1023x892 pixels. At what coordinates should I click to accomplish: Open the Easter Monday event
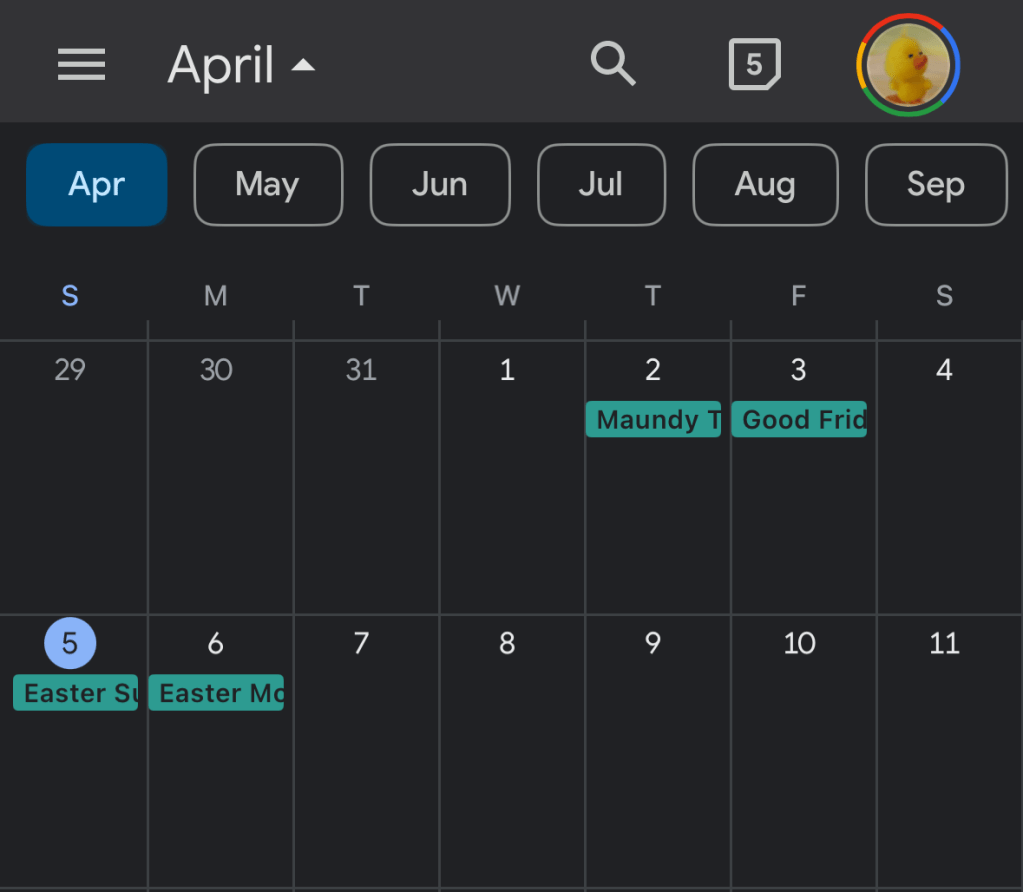[x=216, y=693]
